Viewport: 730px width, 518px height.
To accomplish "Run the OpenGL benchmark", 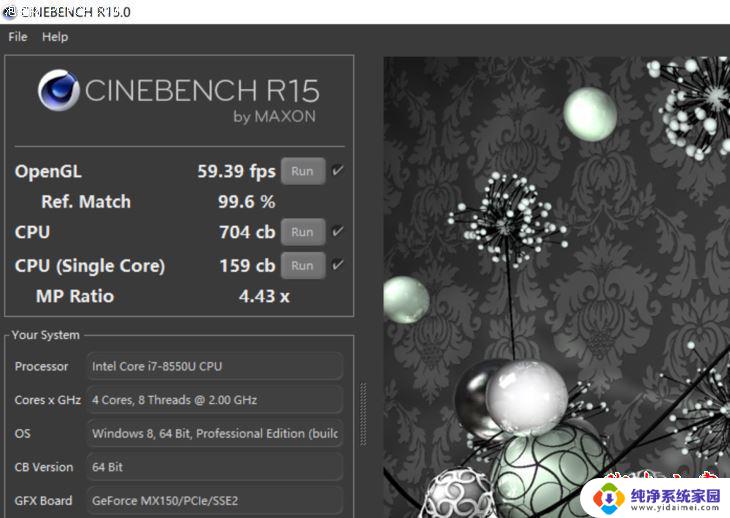I will pos(303,171).
